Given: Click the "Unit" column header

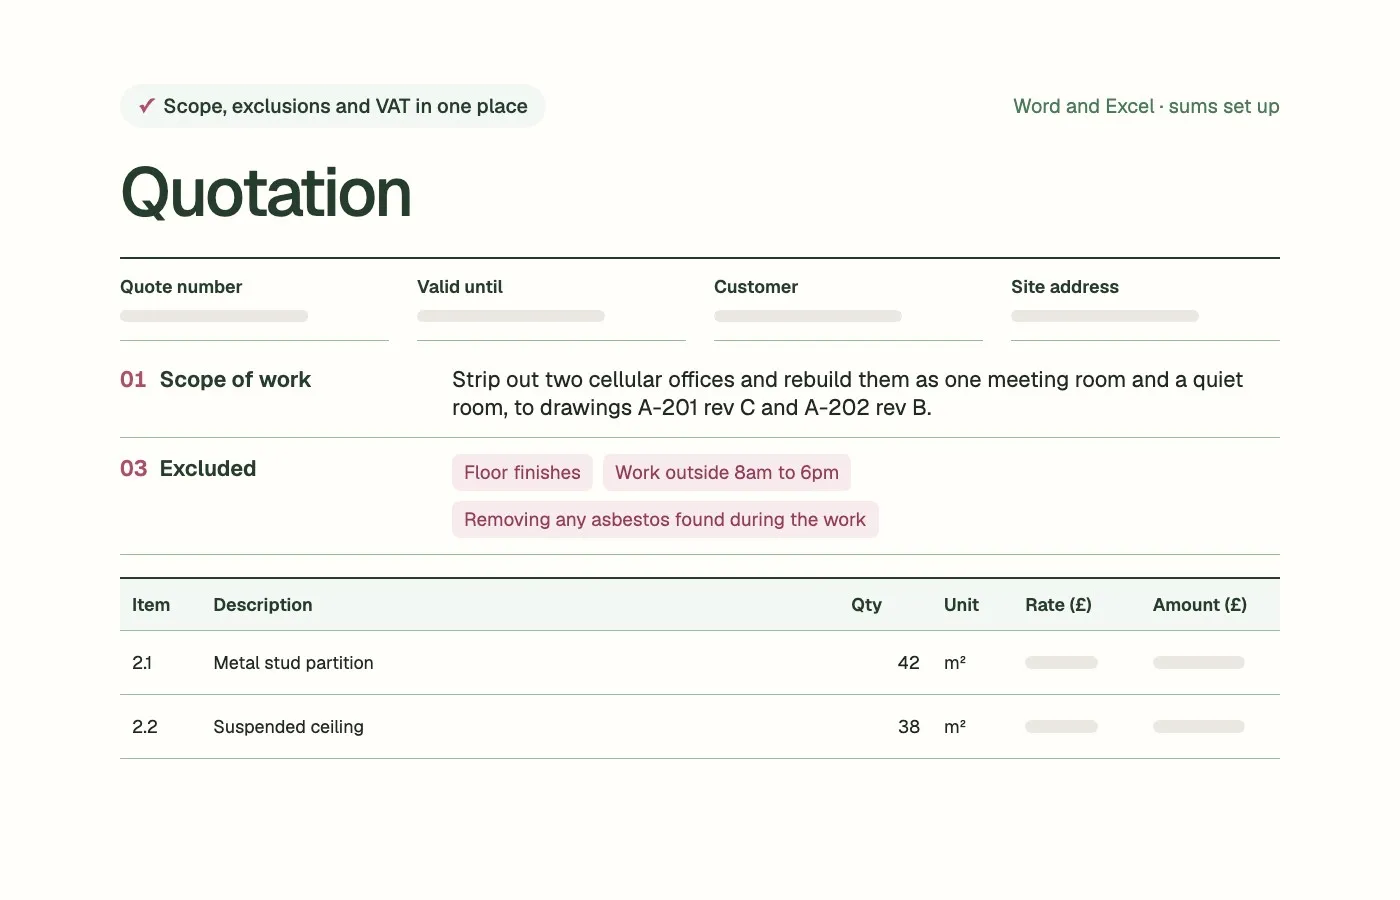Looking at the screenshot, I should tap(961, 605).
